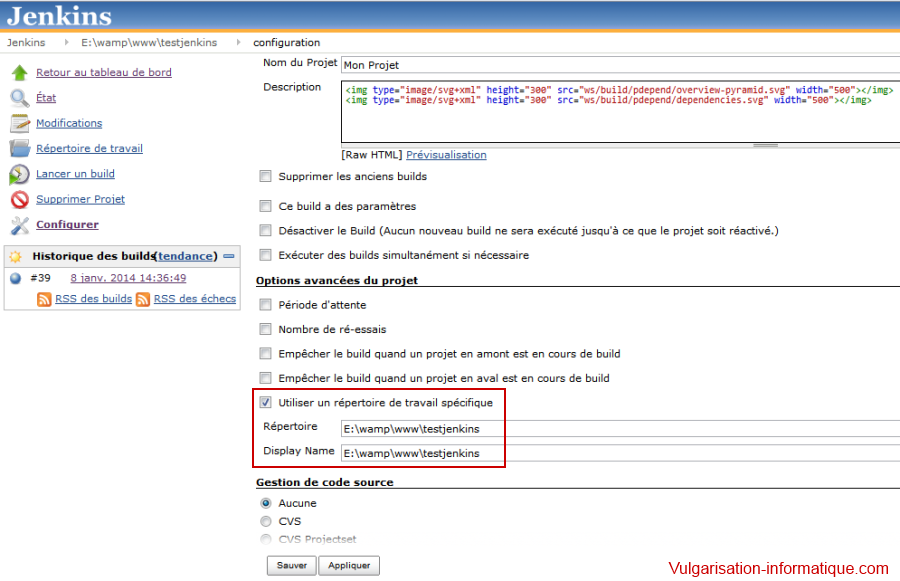Uncheck Utiliser un répertoire de travail spécifique

(x=265, y=402)
